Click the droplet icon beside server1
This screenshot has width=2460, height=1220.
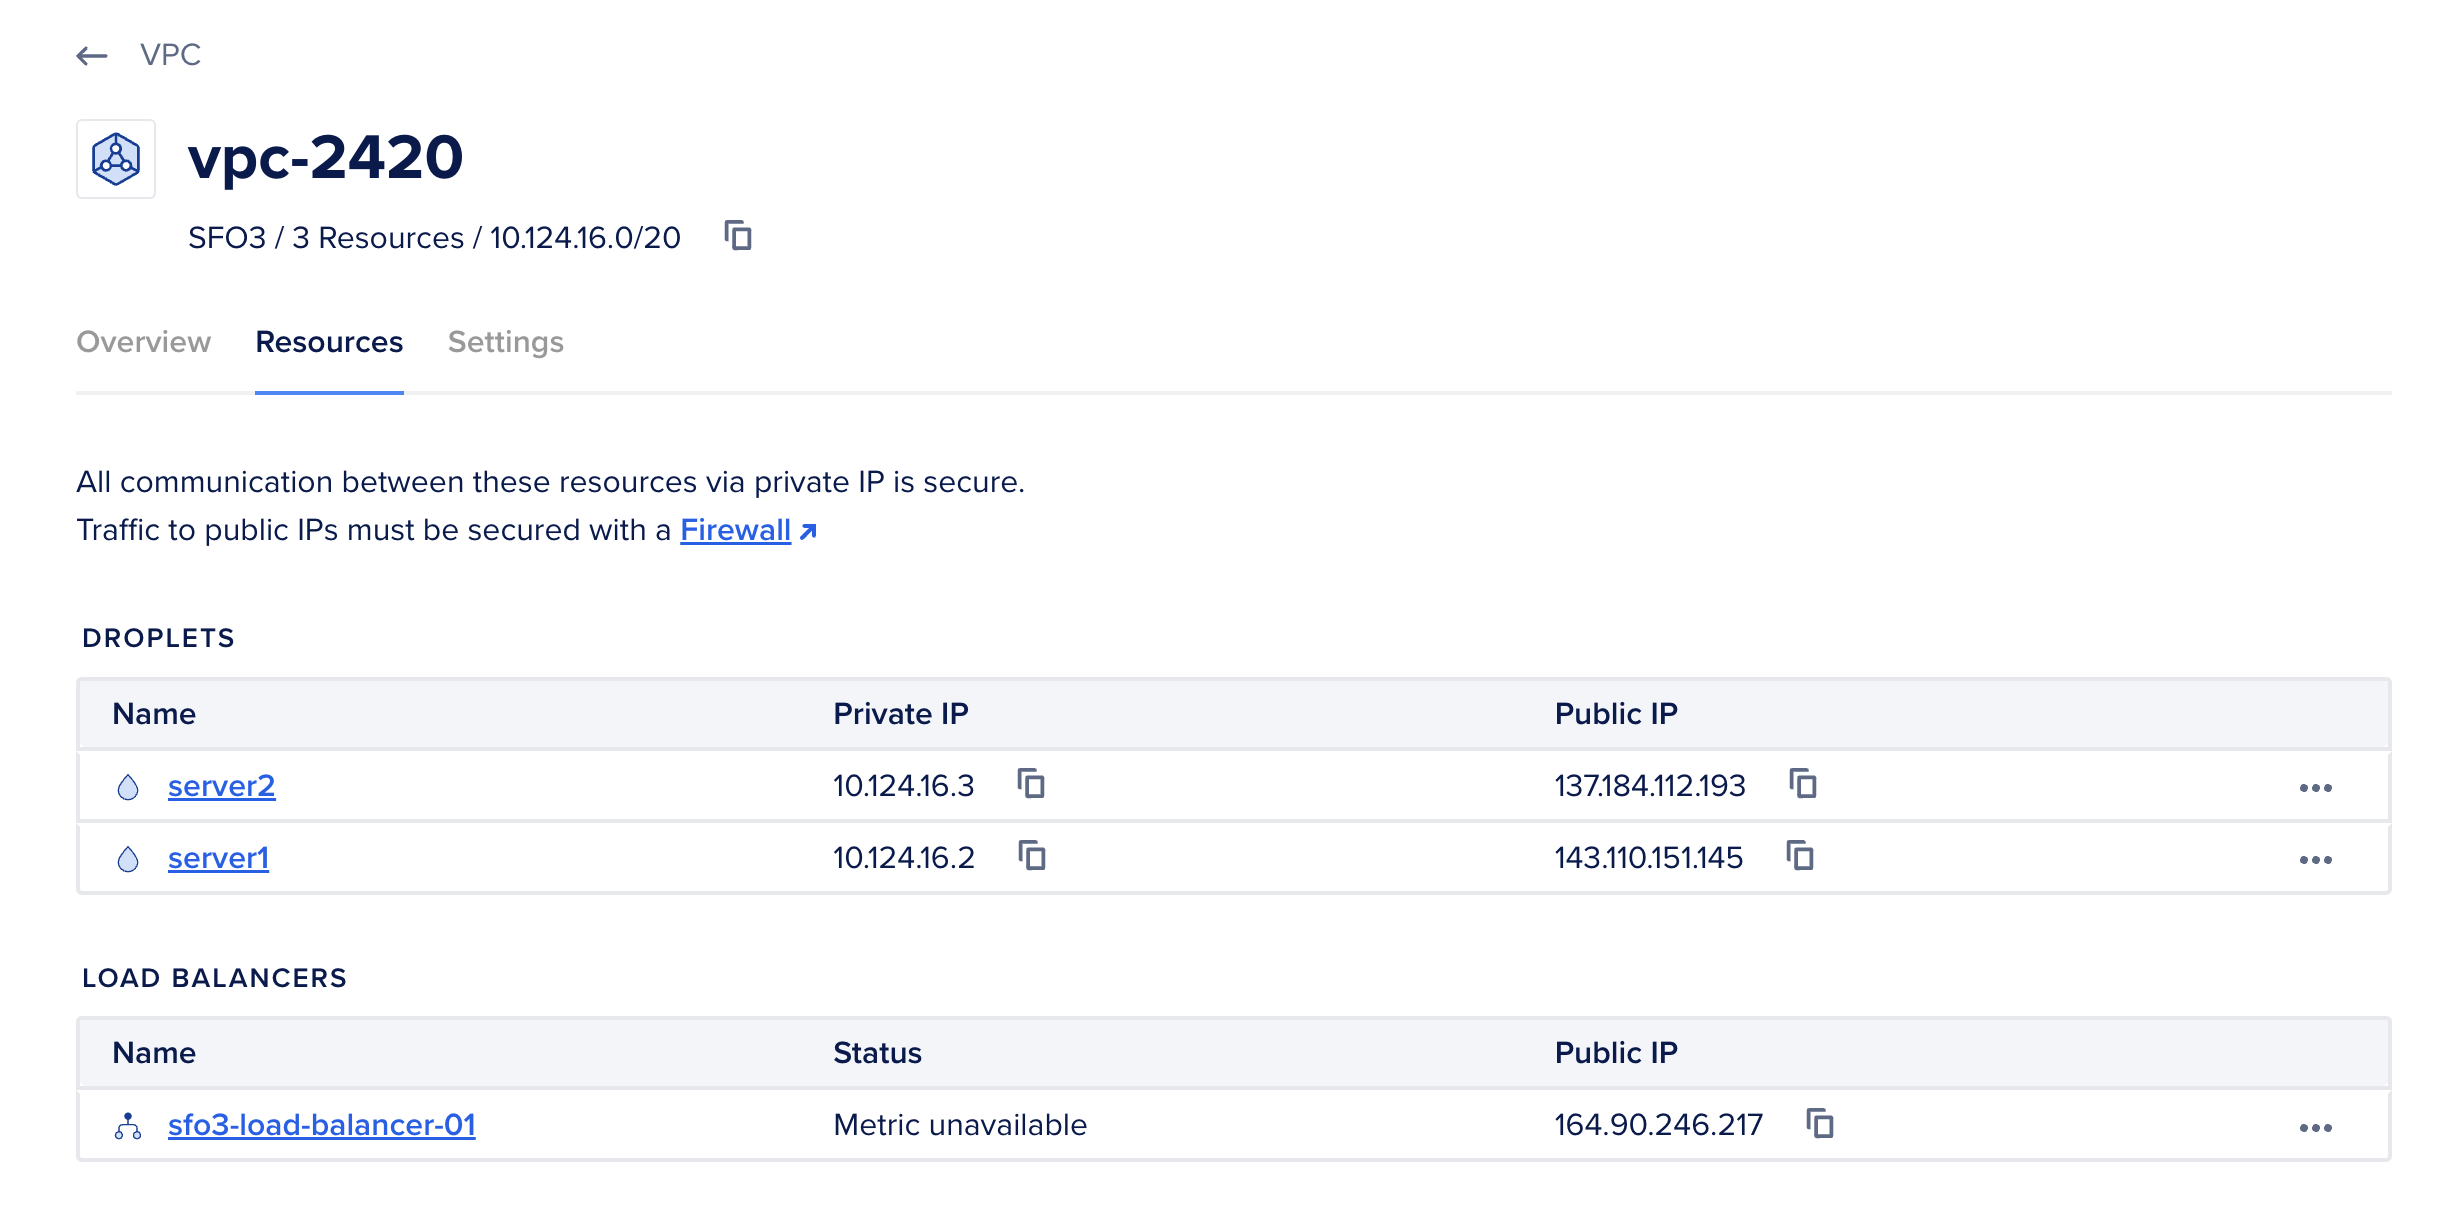point(128,859)
